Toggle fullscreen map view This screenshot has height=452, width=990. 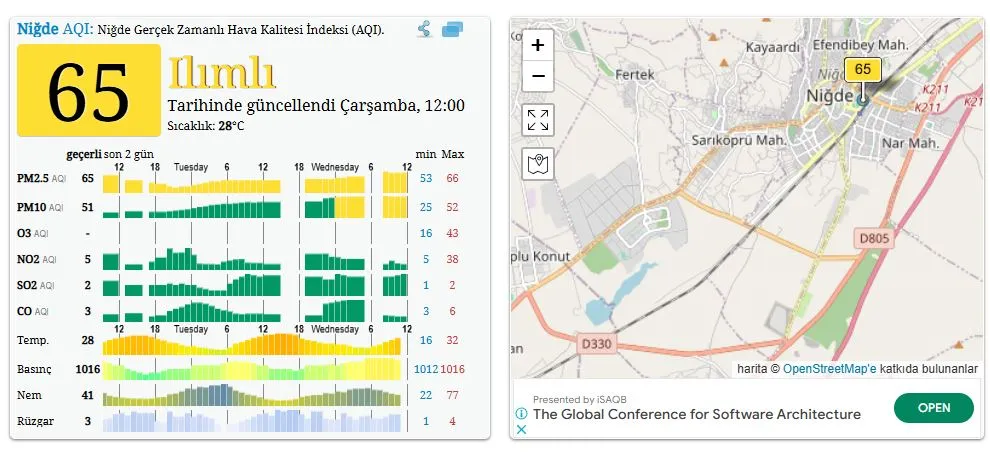pyautogui.click(x=538, y=121)
